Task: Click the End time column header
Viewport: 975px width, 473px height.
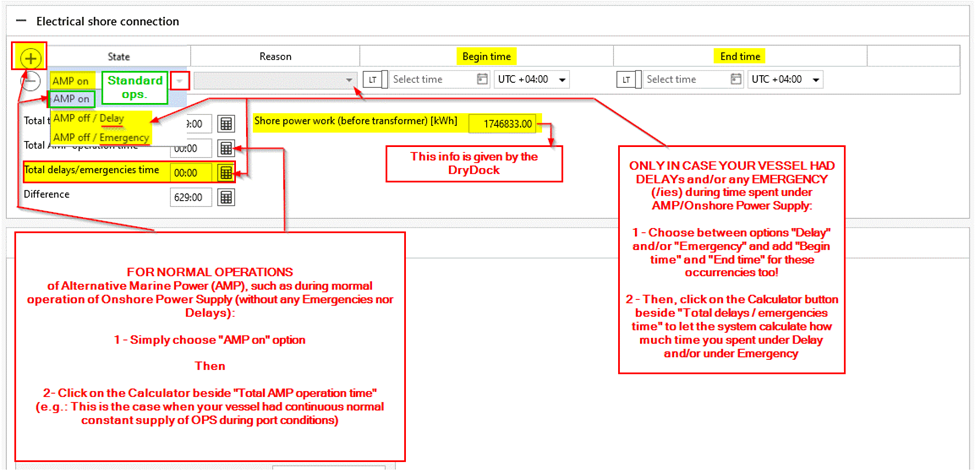Action: click(740, 57)
